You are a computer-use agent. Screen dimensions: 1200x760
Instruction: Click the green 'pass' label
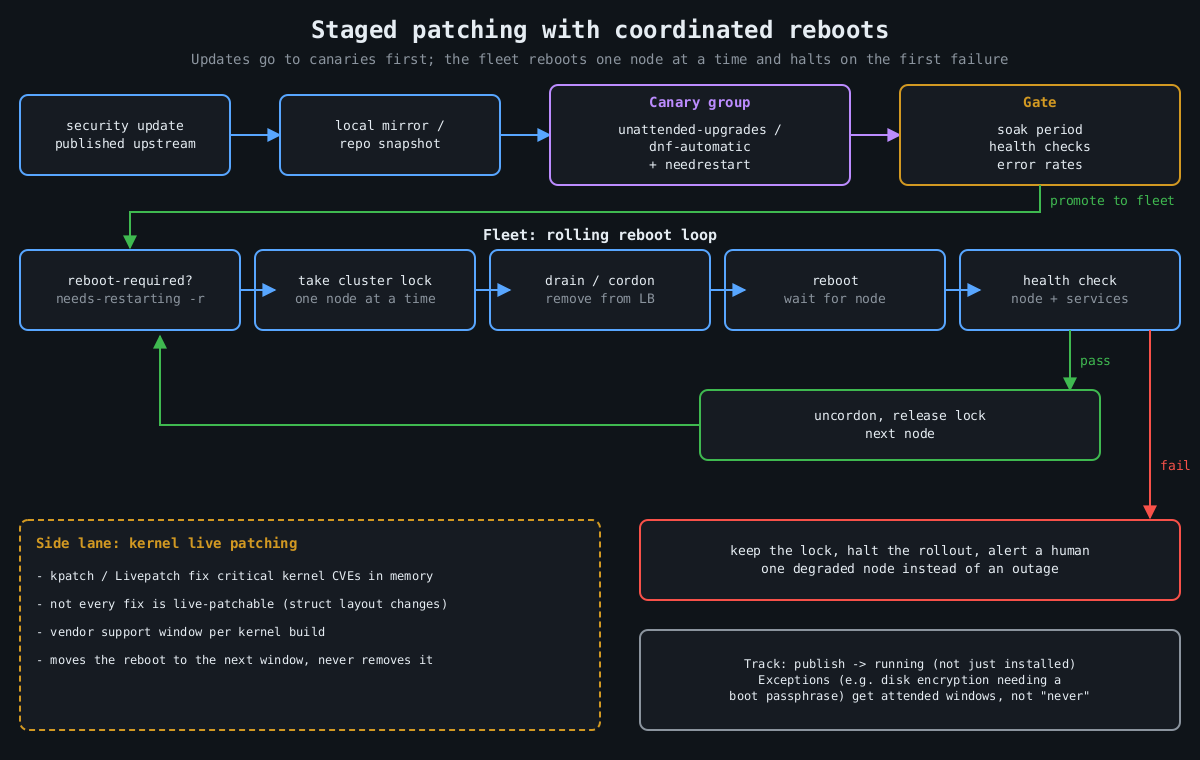[x=1095, y=361]
